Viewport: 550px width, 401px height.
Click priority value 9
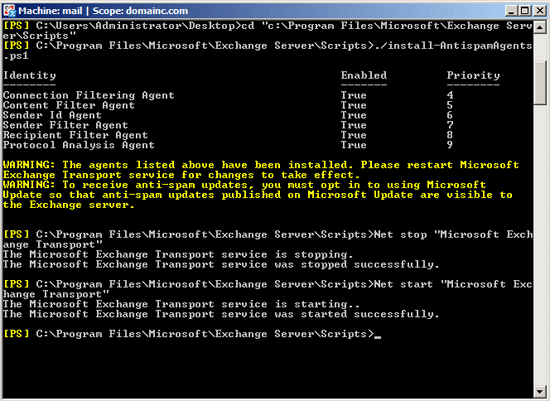pyautogui.click(x=450, y=145)
